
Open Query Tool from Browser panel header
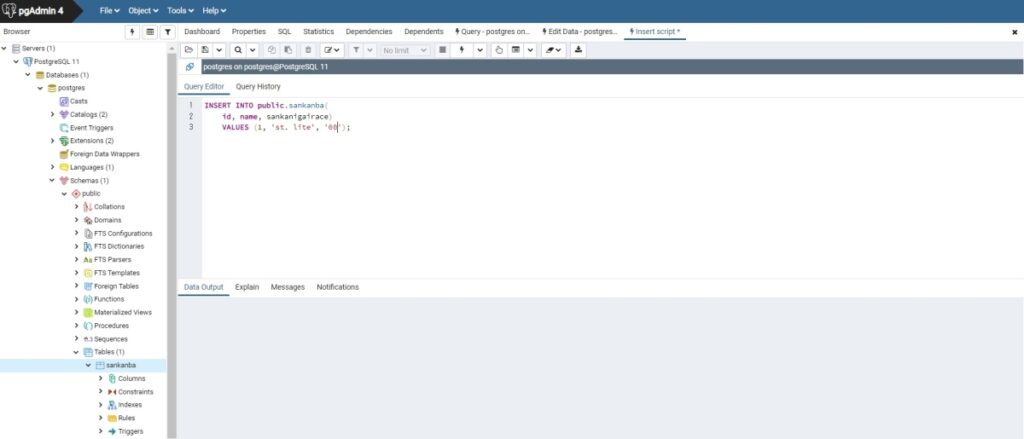point(133,32)
